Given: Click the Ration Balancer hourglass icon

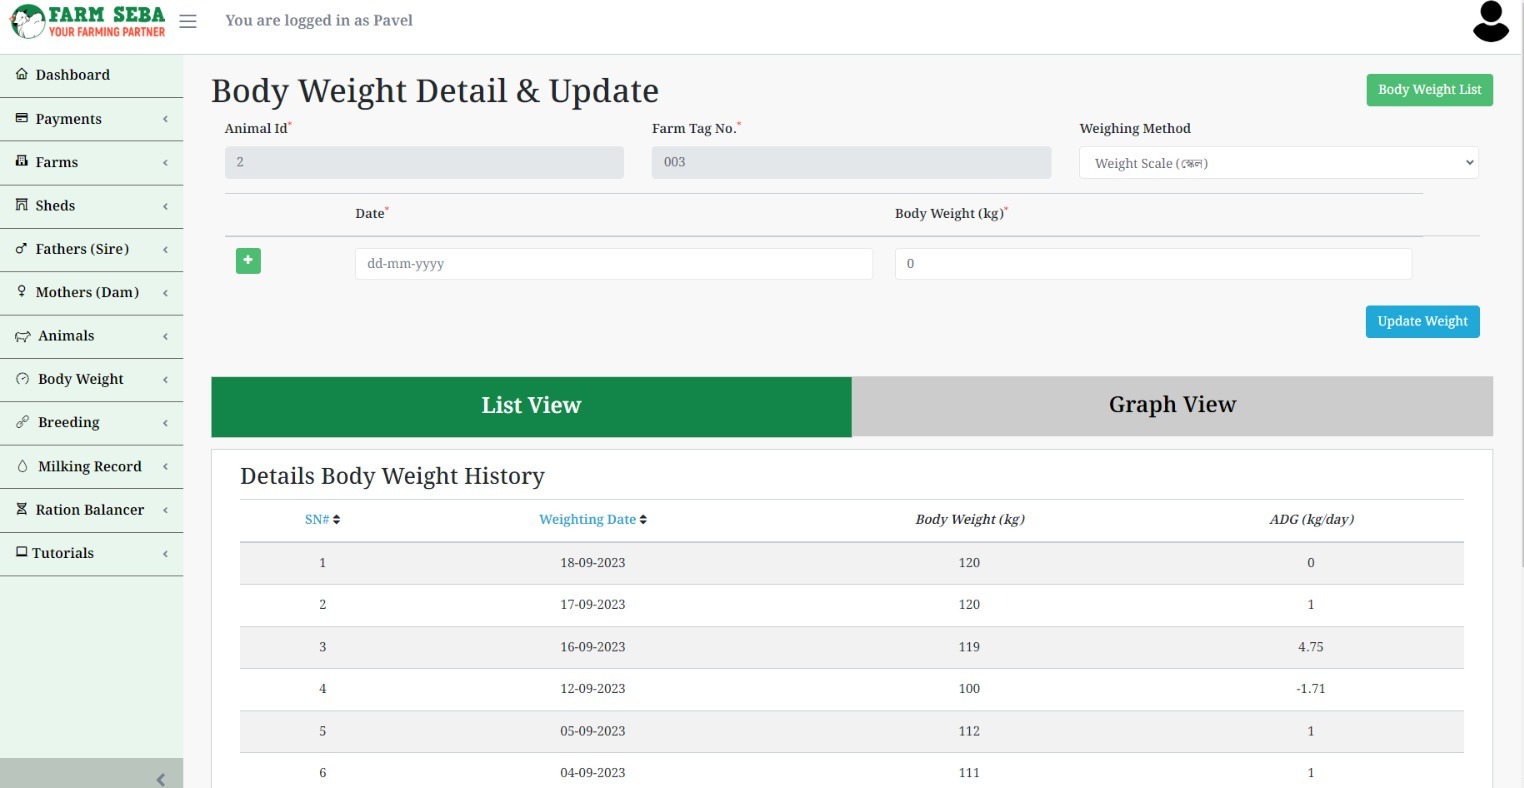Looking at the screenshot, I should (22, 510).
